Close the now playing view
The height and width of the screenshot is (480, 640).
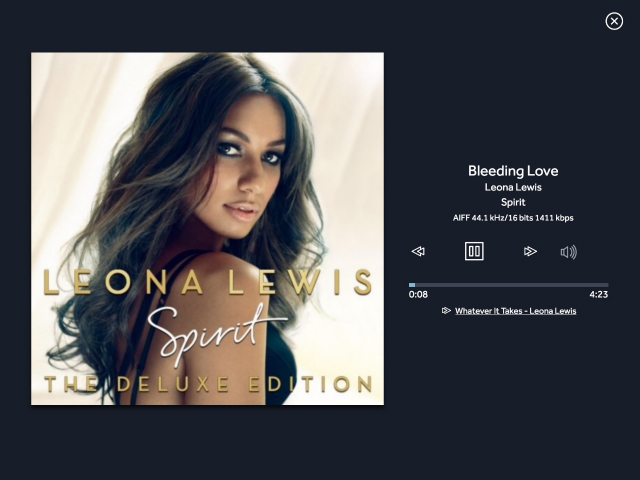coord(614,21)
